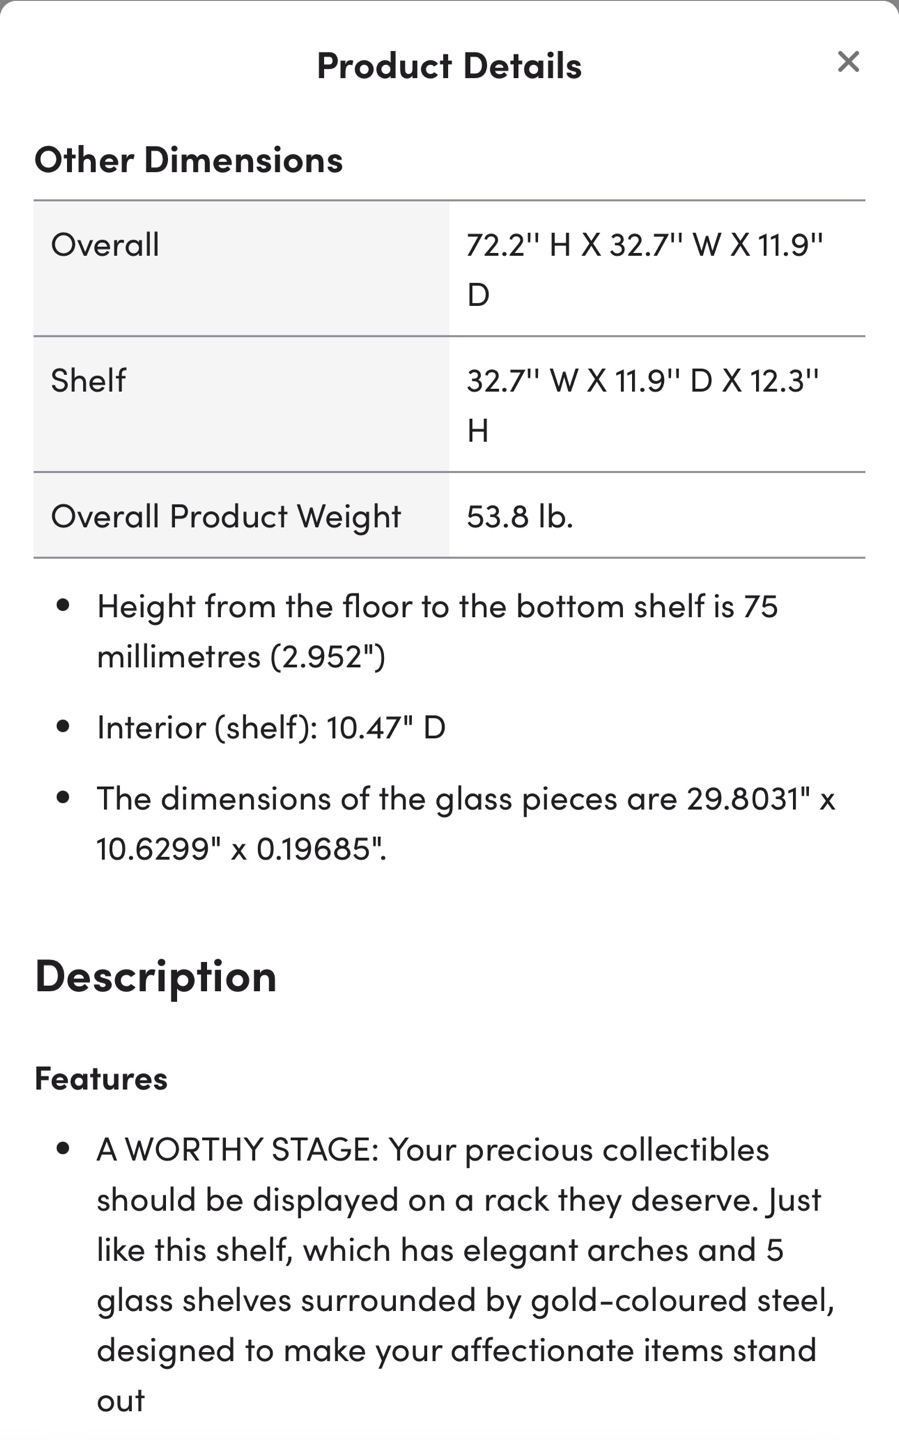Click the bullet beside A WORTHY STAGE
The width and height of the screenshot is (899, 1440).
click(64, 1150)
